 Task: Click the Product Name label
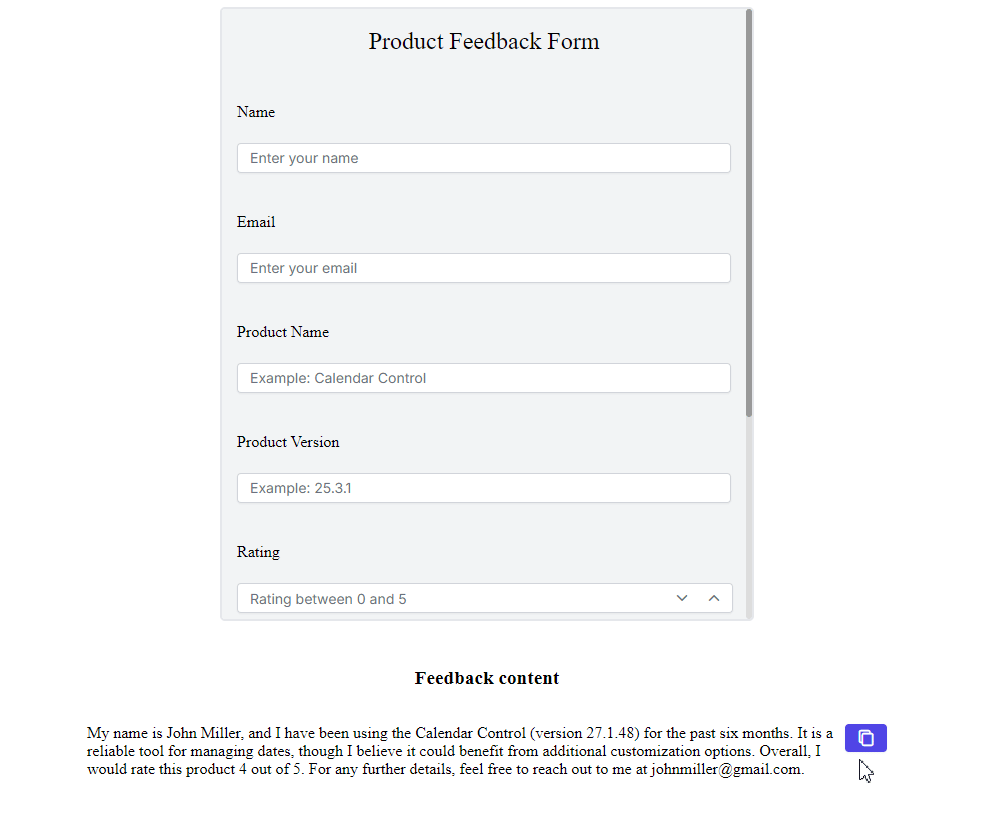coord(283,332)
